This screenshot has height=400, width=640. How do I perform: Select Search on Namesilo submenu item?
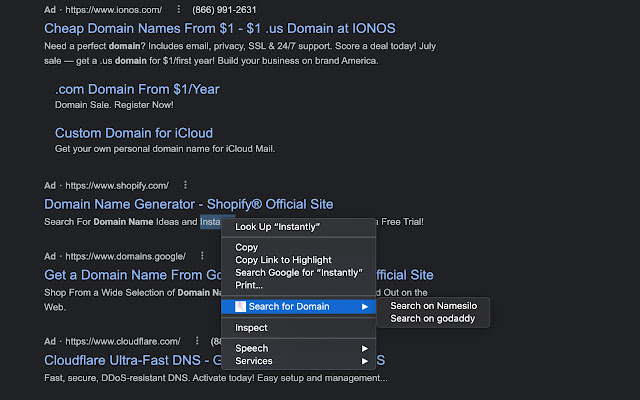click(x=433, y=306)
